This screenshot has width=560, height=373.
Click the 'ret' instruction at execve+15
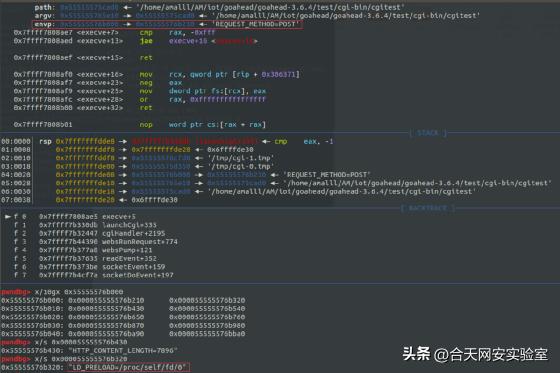coord(146,58)
